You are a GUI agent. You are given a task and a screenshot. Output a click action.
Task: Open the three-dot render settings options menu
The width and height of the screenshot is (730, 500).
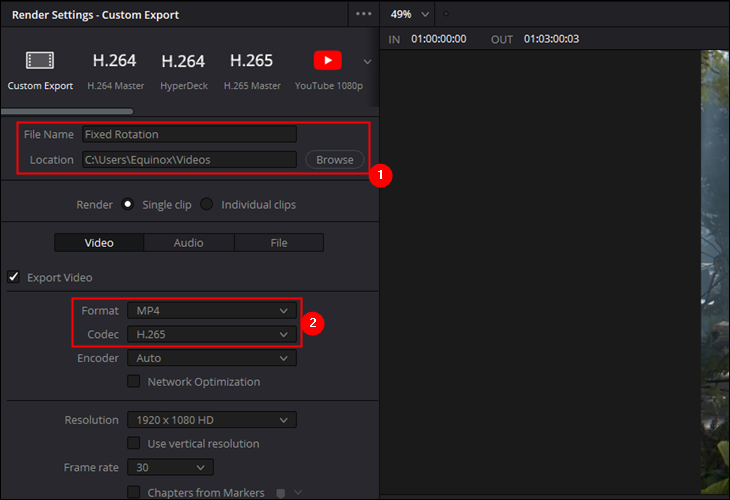(x=363, y=14)
